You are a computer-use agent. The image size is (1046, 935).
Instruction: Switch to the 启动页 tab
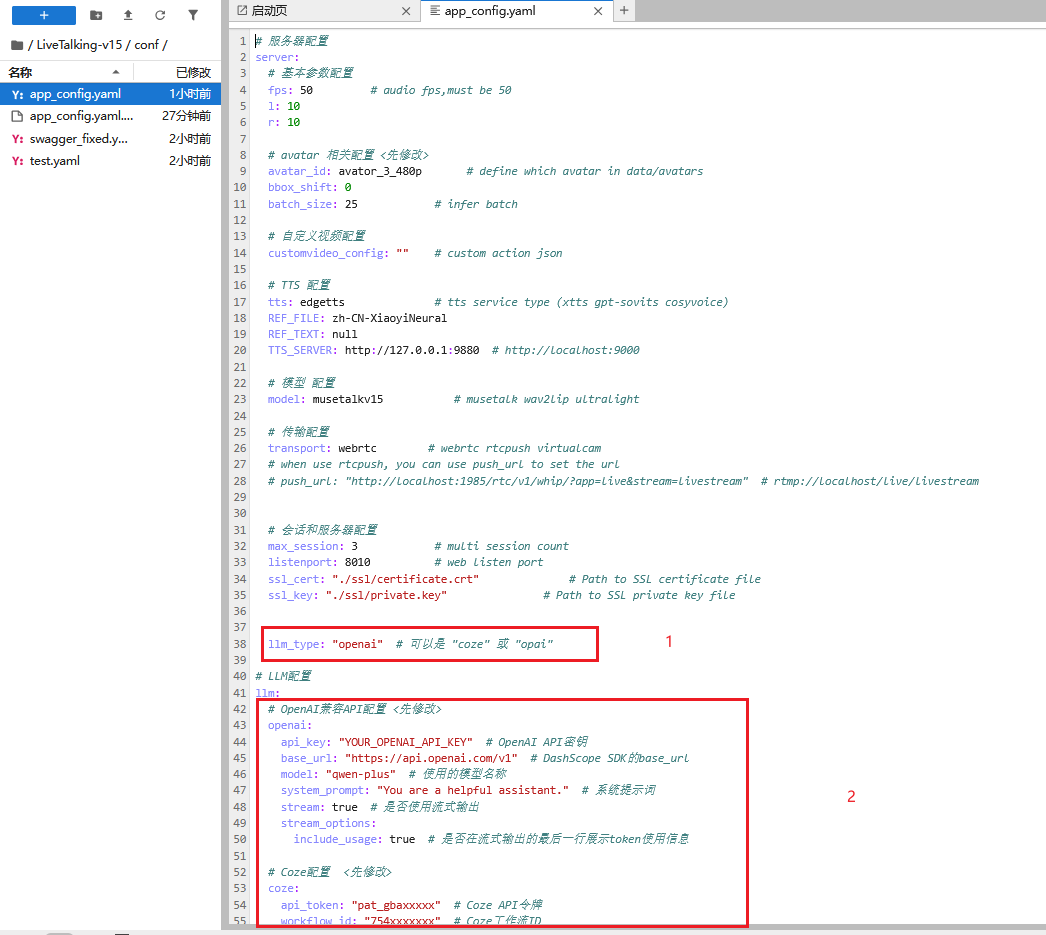coord(268,11)
